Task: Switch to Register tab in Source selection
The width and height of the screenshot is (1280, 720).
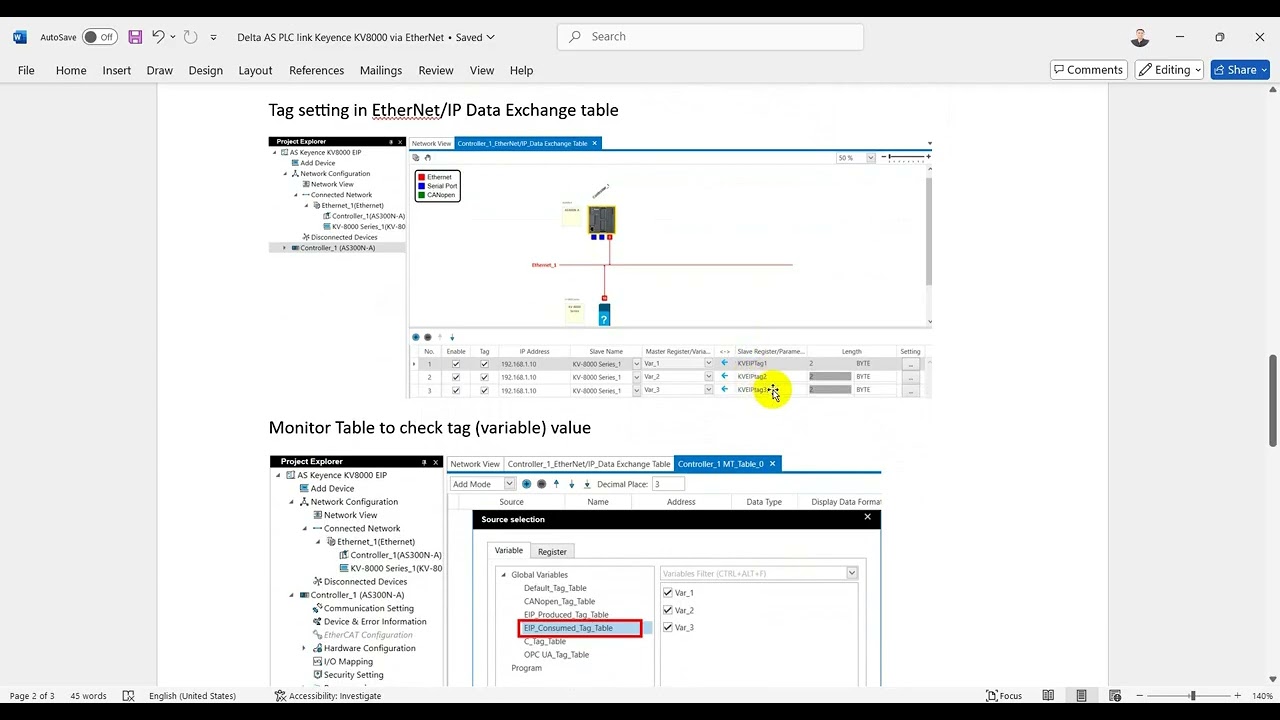Action: pyautogui.click(x=552, y=551)
